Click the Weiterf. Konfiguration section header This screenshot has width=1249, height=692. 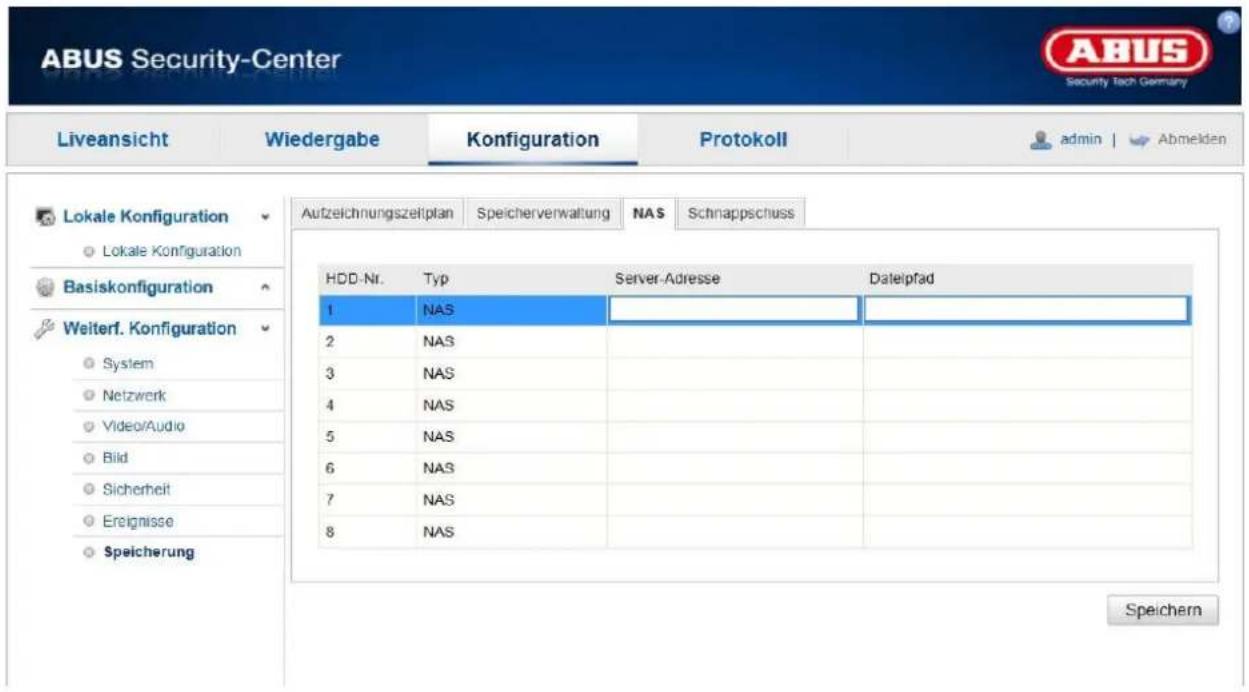click(x=150, y=329)
